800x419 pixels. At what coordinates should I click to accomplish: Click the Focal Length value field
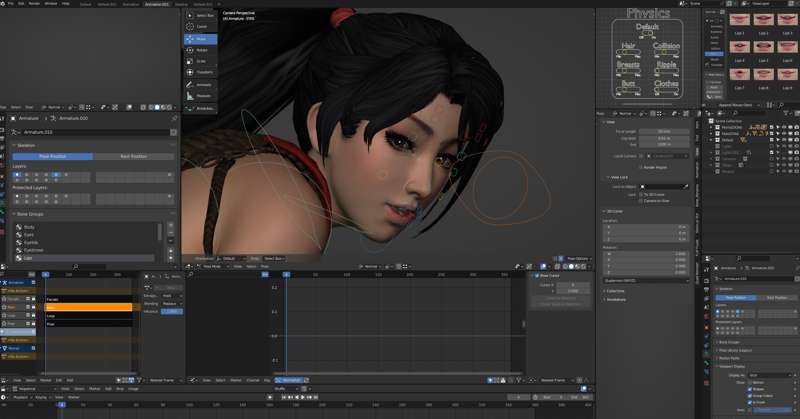pos(663,132)
